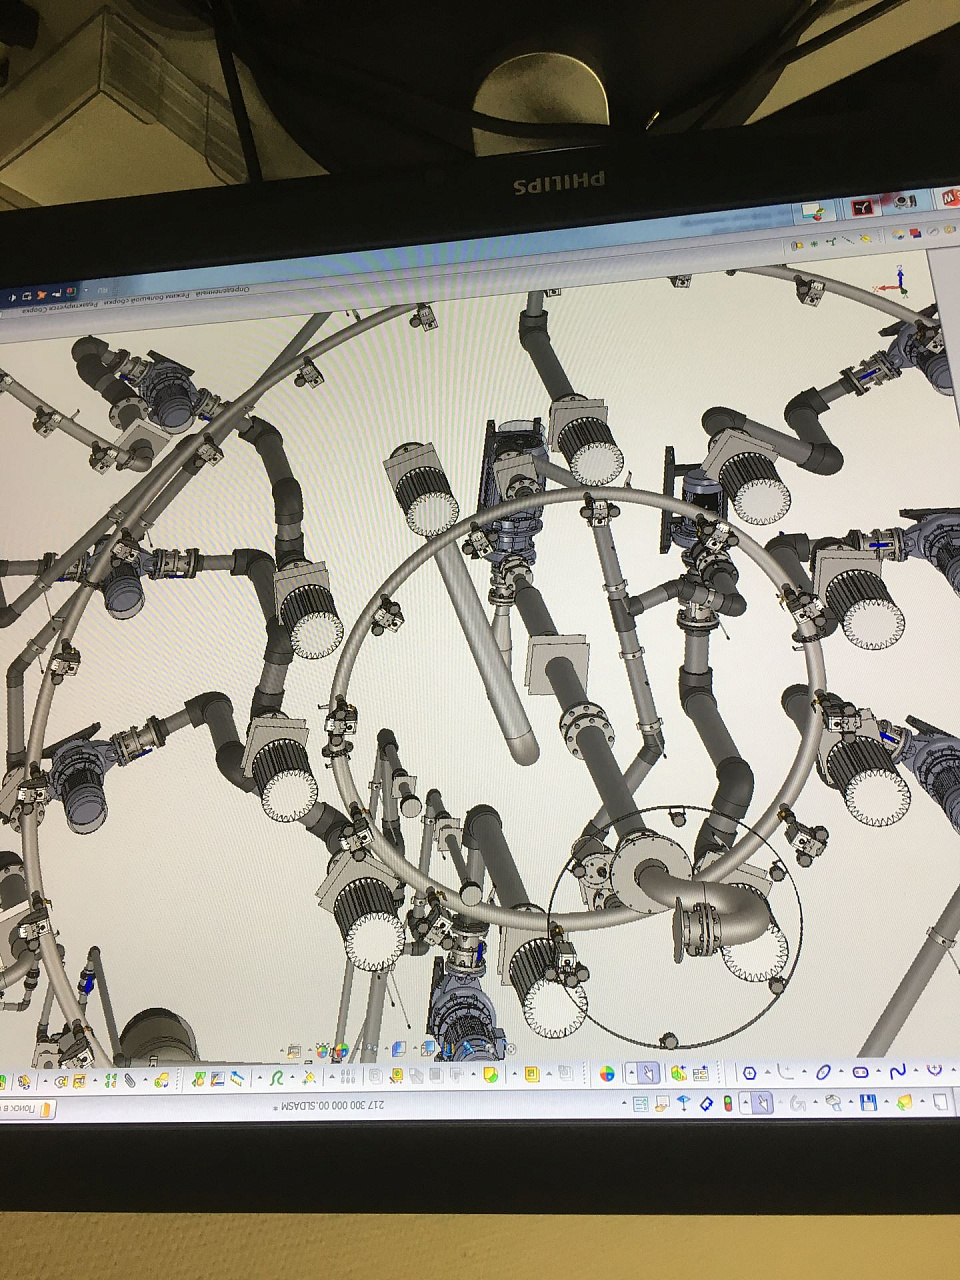The width and height of the screenshot is (960, 1280).
Task: Toggle the Select cursor beside the color wheel
Action: pyautogui.click(x=649, y=1074)
